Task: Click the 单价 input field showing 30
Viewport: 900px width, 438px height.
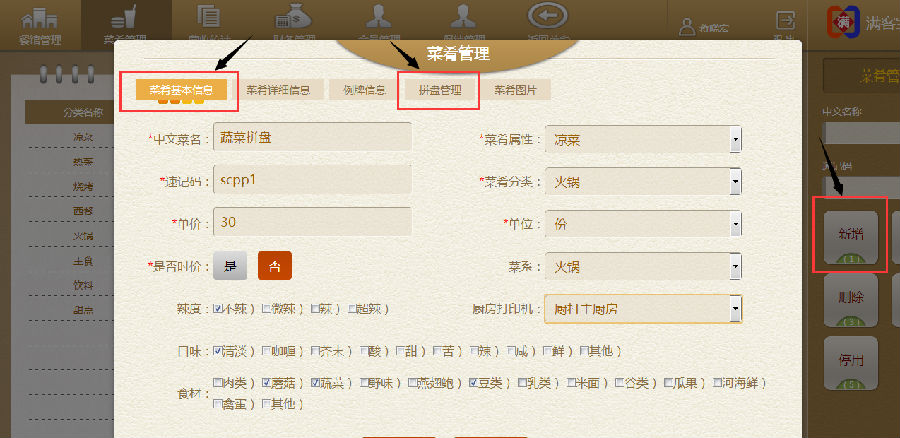Action: [x=312, y=222]
